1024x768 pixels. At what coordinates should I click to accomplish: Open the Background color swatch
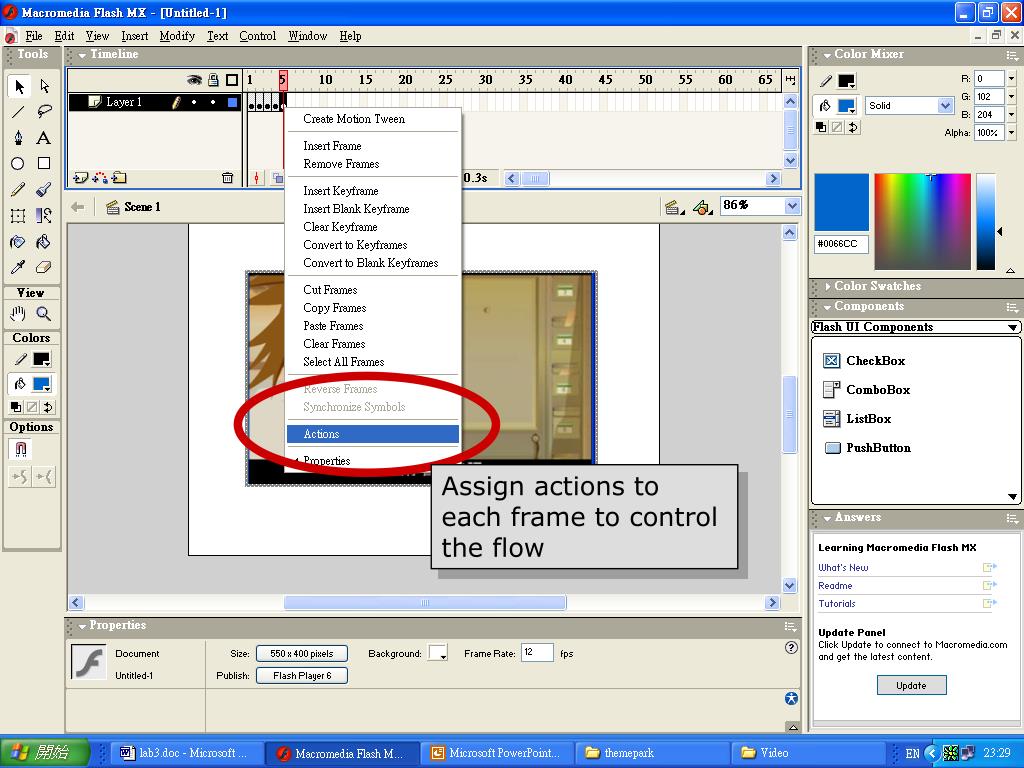(437, 653)
